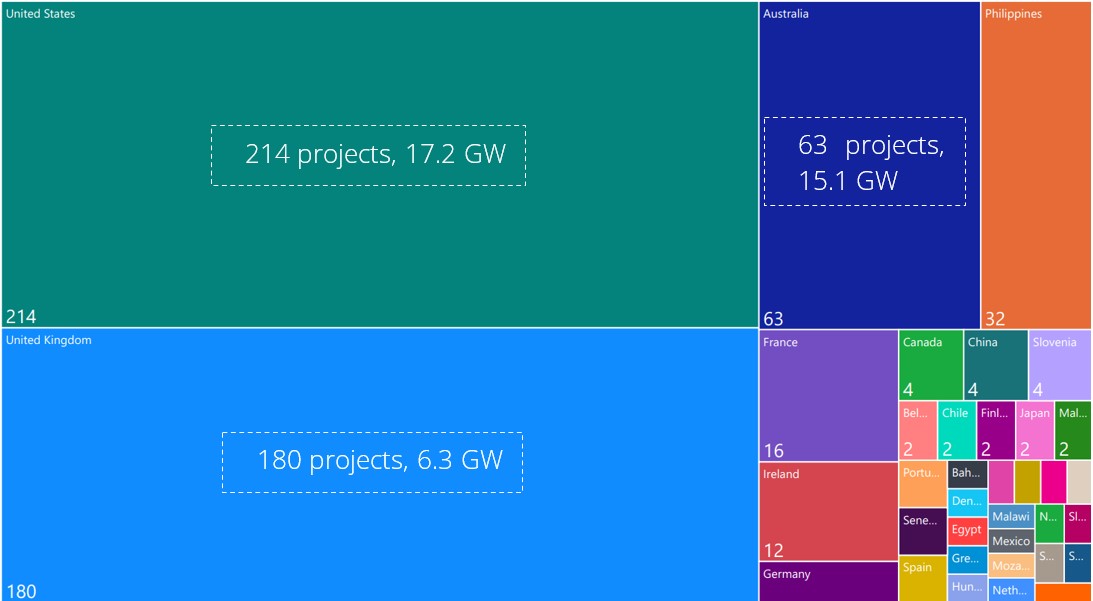Select the dark Senegal tile

921,528
